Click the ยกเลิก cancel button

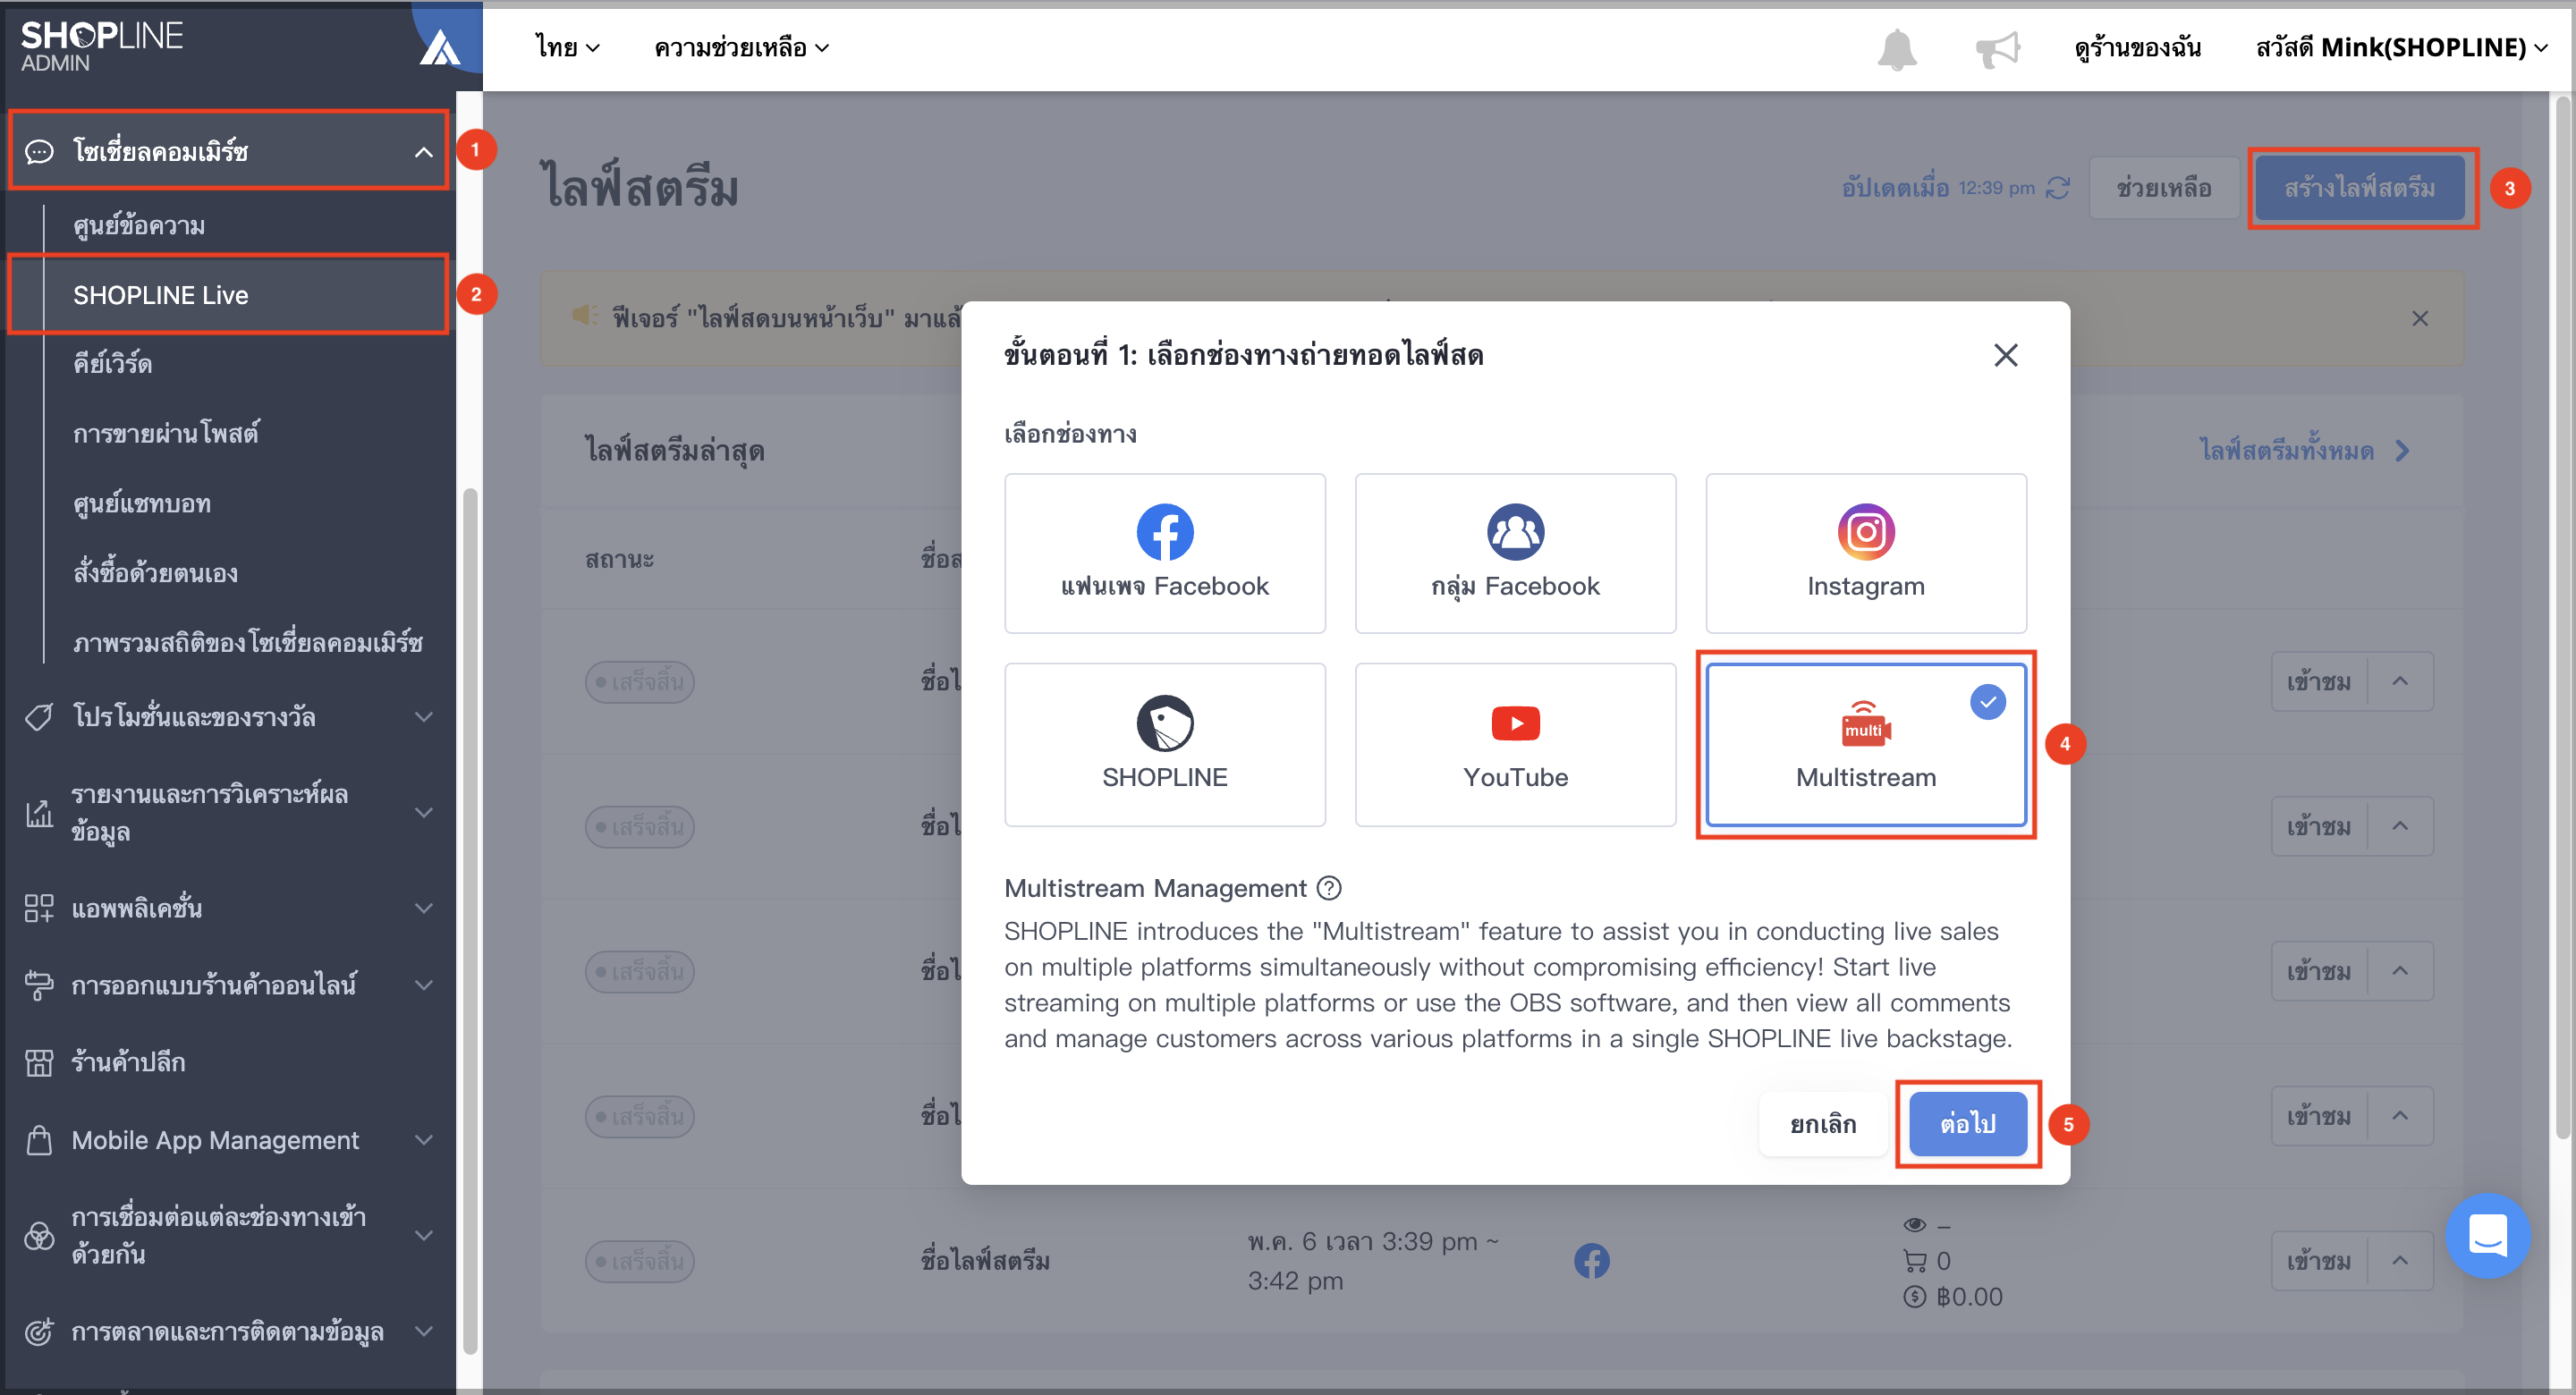click(x=1823, y=1124)
